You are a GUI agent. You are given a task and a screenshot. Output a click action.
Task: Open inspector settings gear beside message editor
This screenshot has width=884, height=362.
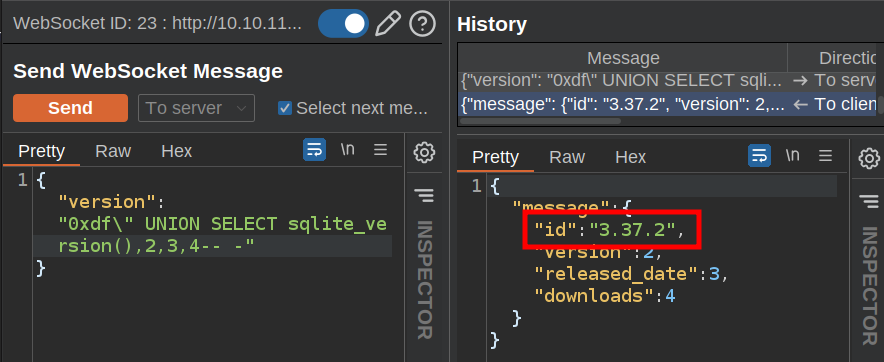pyautogui.click(x=424, y=152)
